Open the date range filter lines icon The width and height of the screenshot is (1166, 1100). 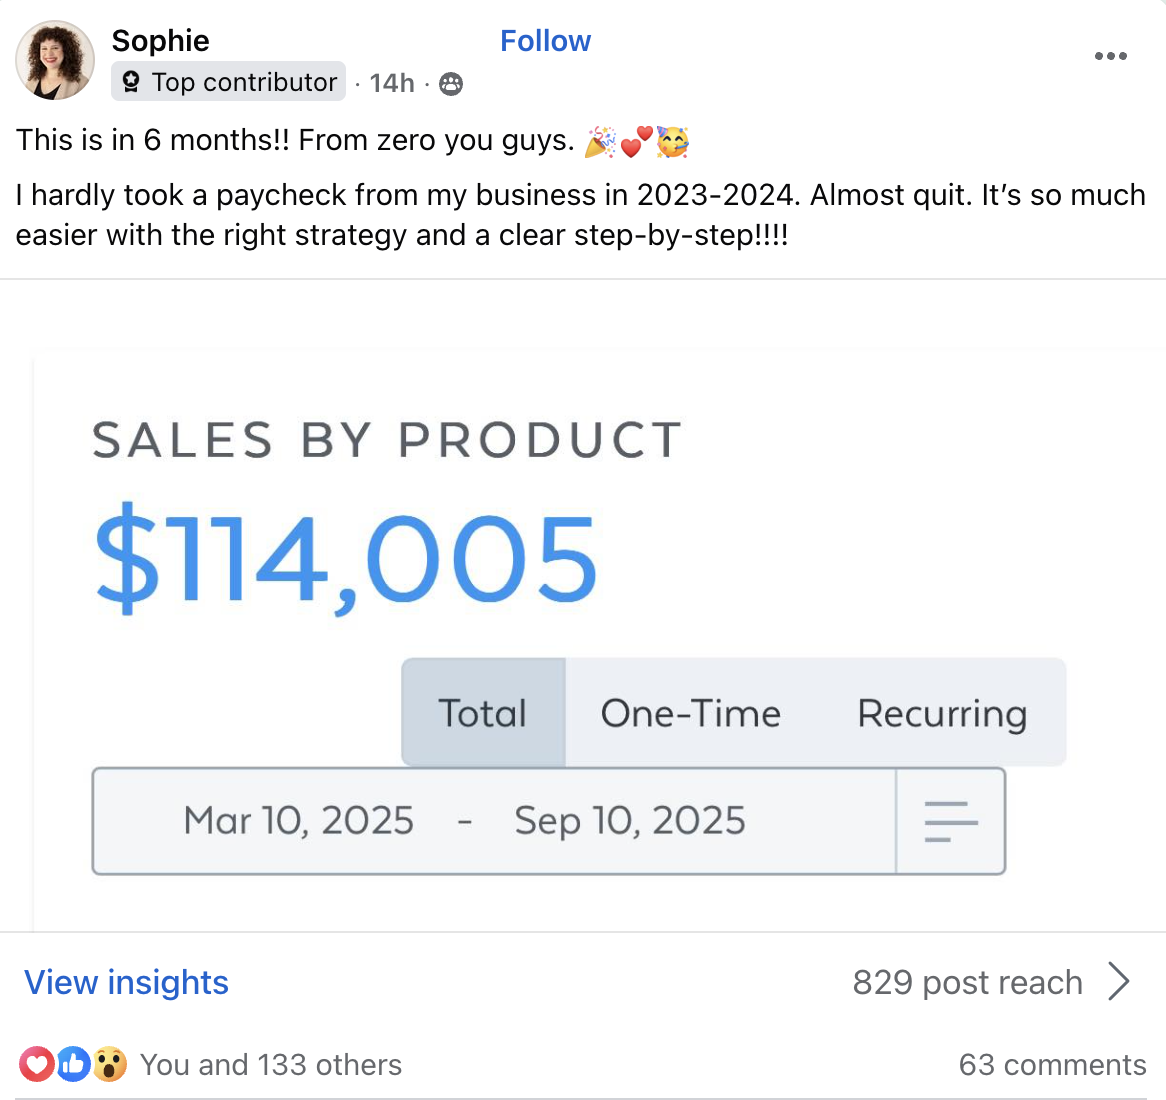point(950,821)
